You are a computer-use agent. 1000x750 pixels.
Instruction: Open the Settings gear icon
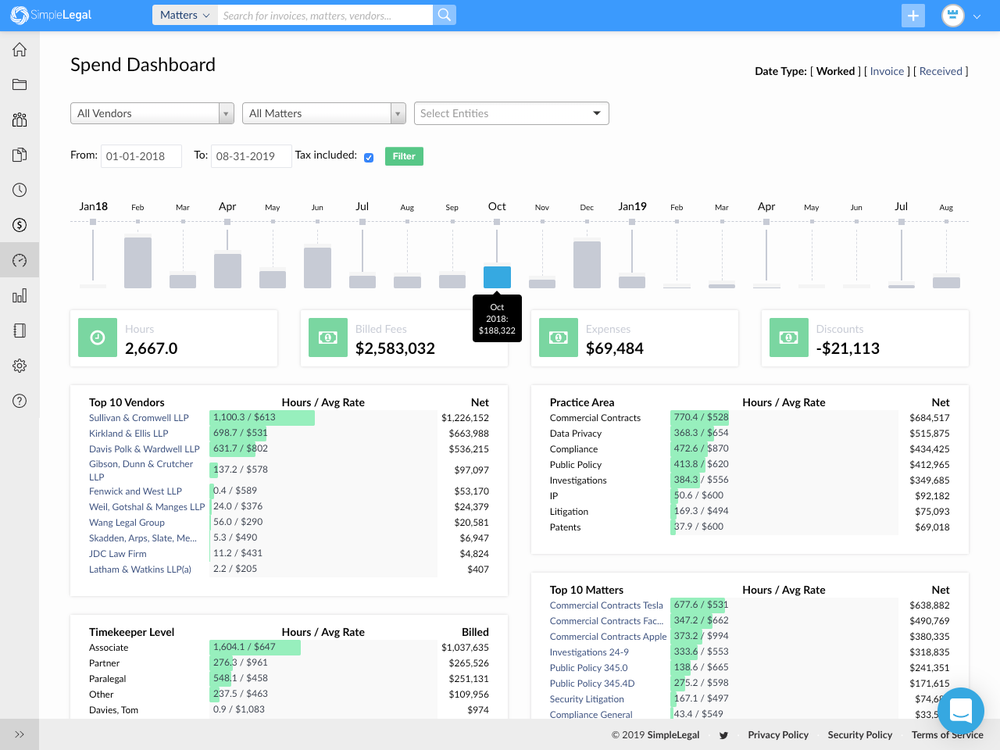tap(20, 365)
